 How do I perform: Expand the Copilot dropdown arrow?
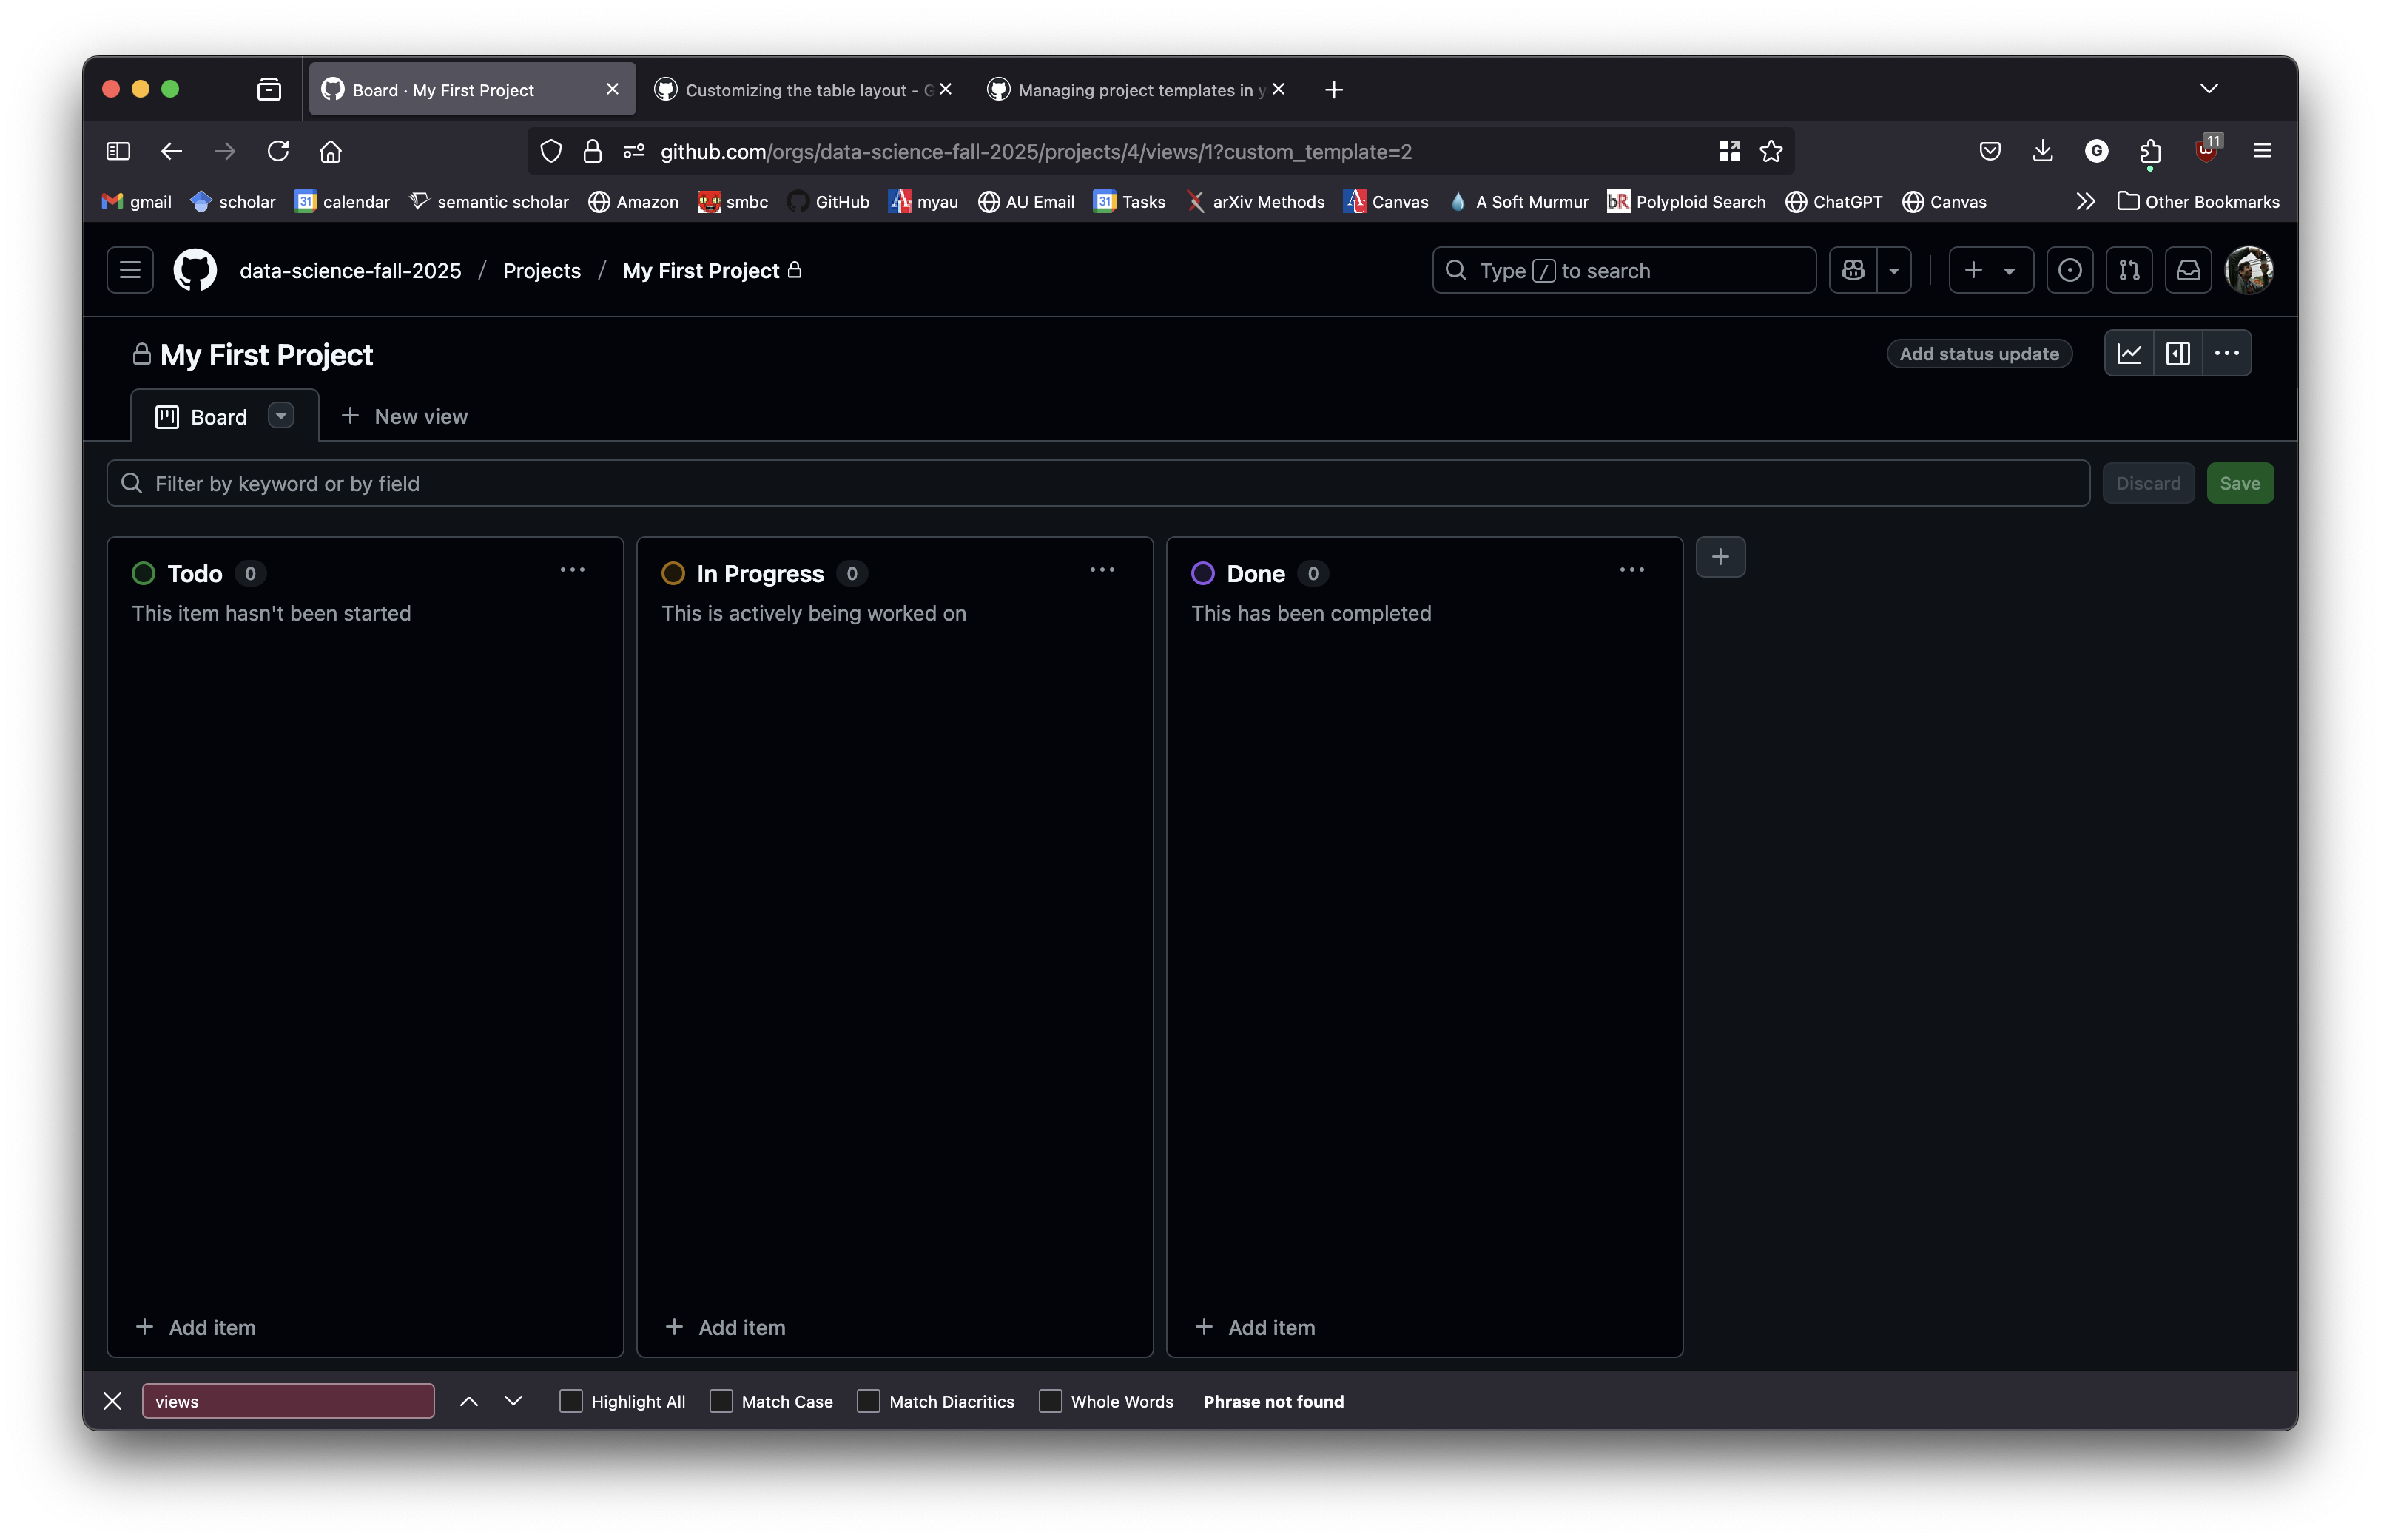[1894, 270]
